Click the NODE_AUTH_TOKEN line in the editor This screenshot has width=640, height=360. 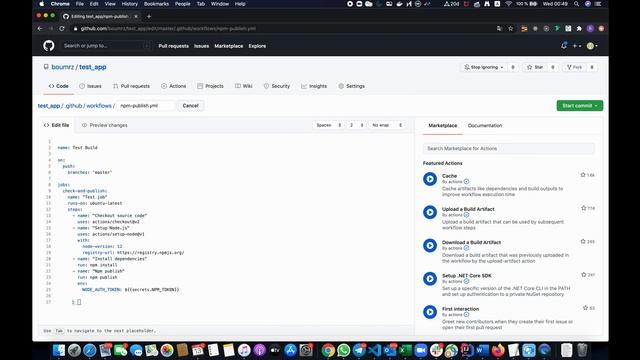click(131, 289)
